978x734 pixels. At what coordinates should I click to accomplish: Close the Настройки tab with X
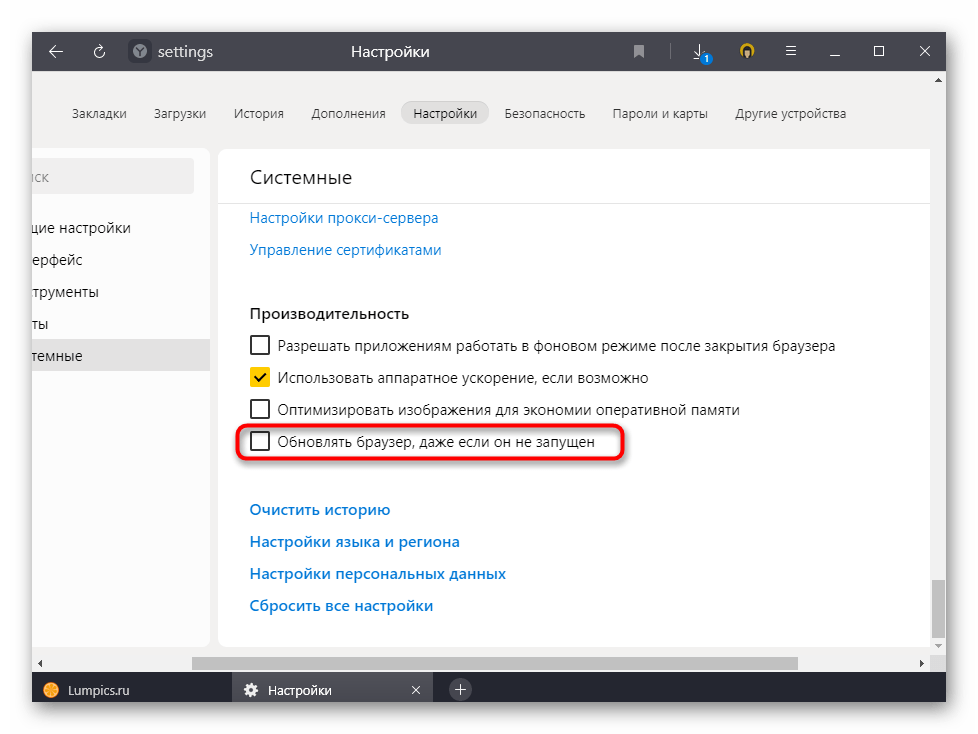point(416,690)
